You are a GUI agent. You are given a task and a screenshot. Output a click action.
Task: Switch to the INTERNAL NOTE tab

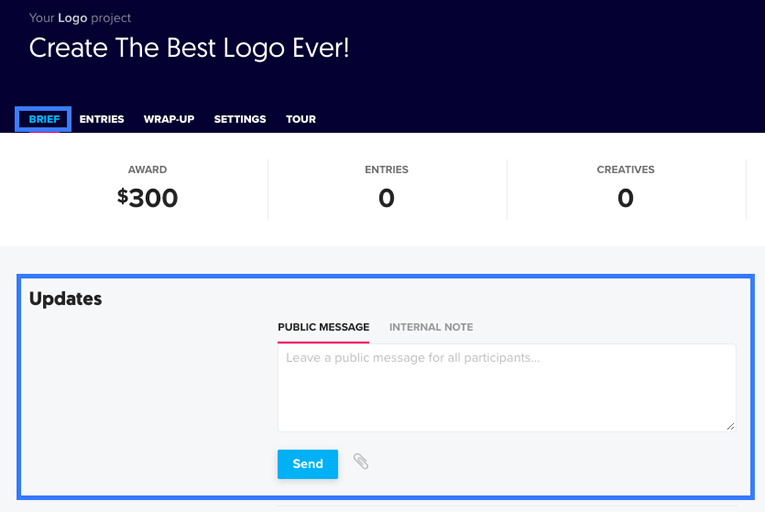point(431,327)
